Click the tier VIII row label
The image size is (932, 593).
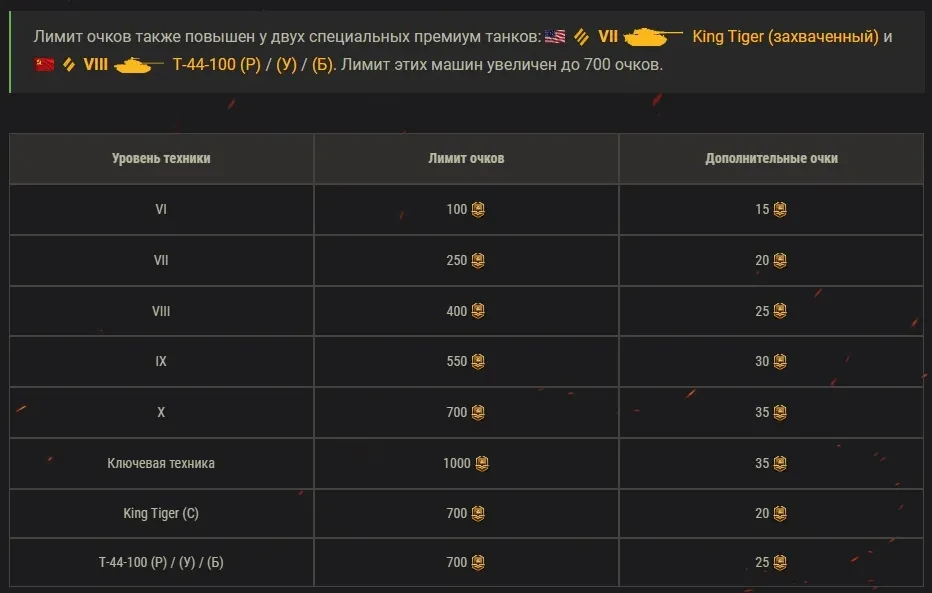point(161,311)
